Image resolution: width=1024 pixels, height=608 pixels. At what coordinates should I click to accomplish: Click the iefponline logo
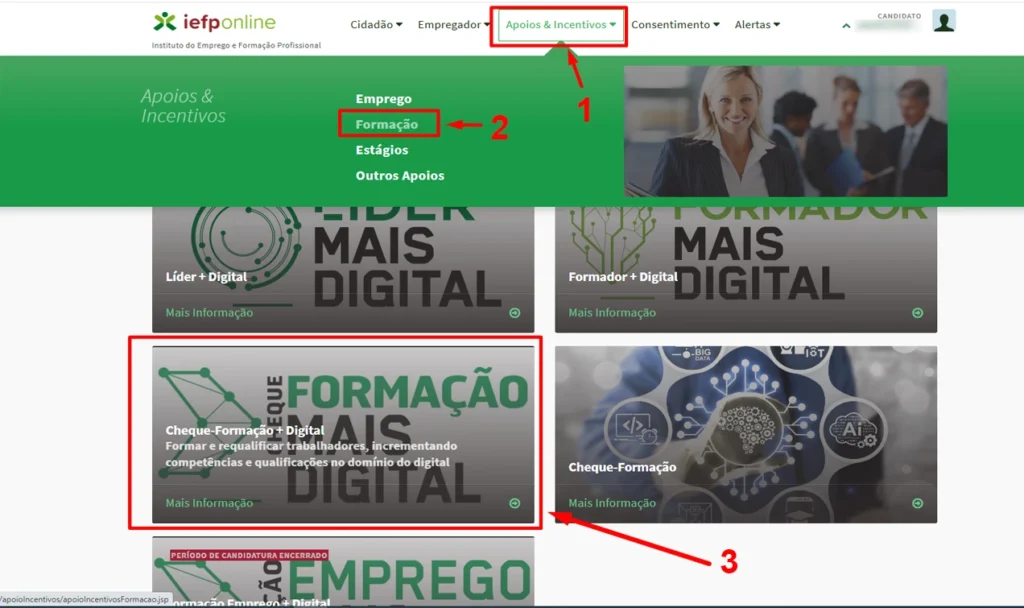pyautogui.click(x=214, y=22)
